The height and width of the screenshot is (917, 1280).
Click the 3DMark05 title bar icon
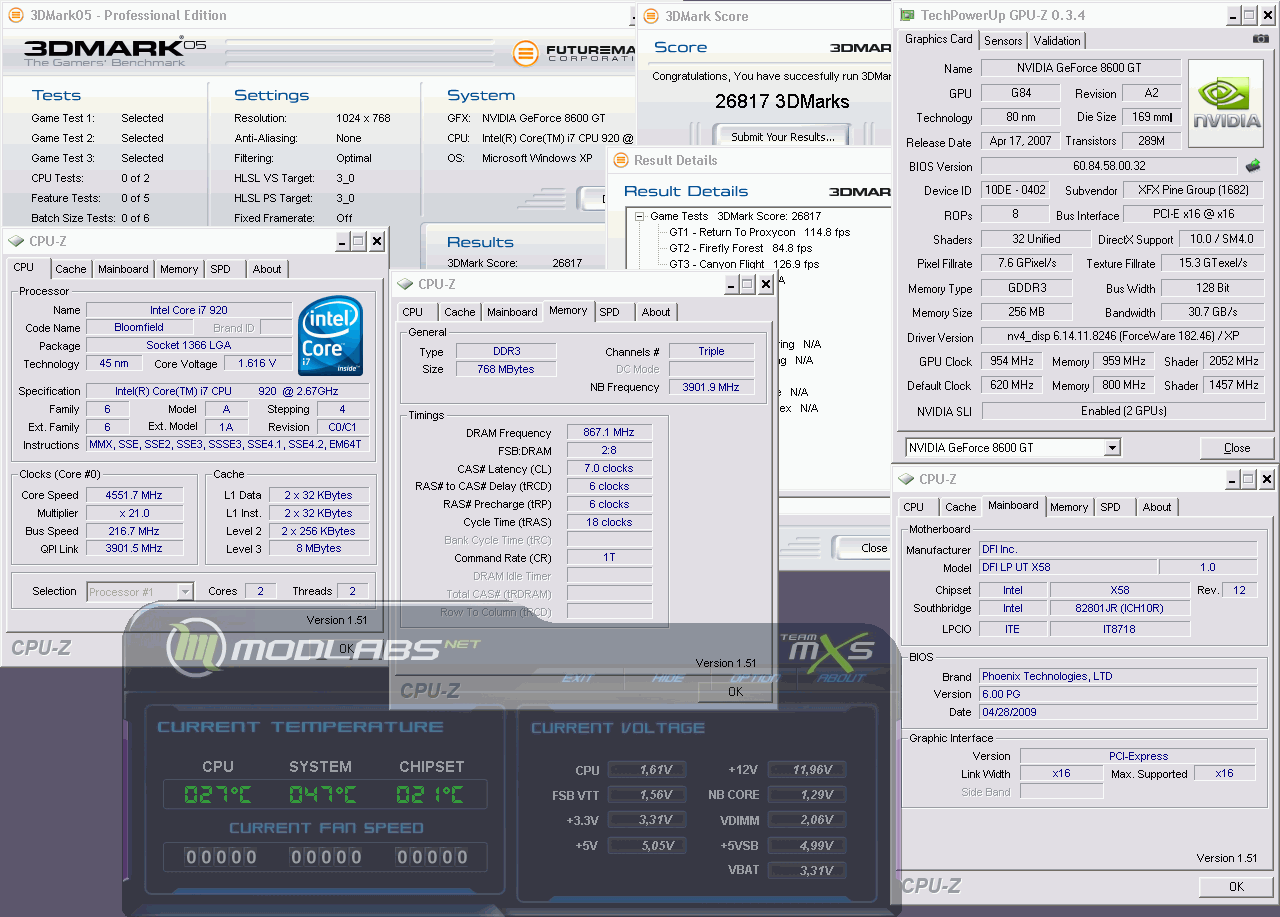14,15
